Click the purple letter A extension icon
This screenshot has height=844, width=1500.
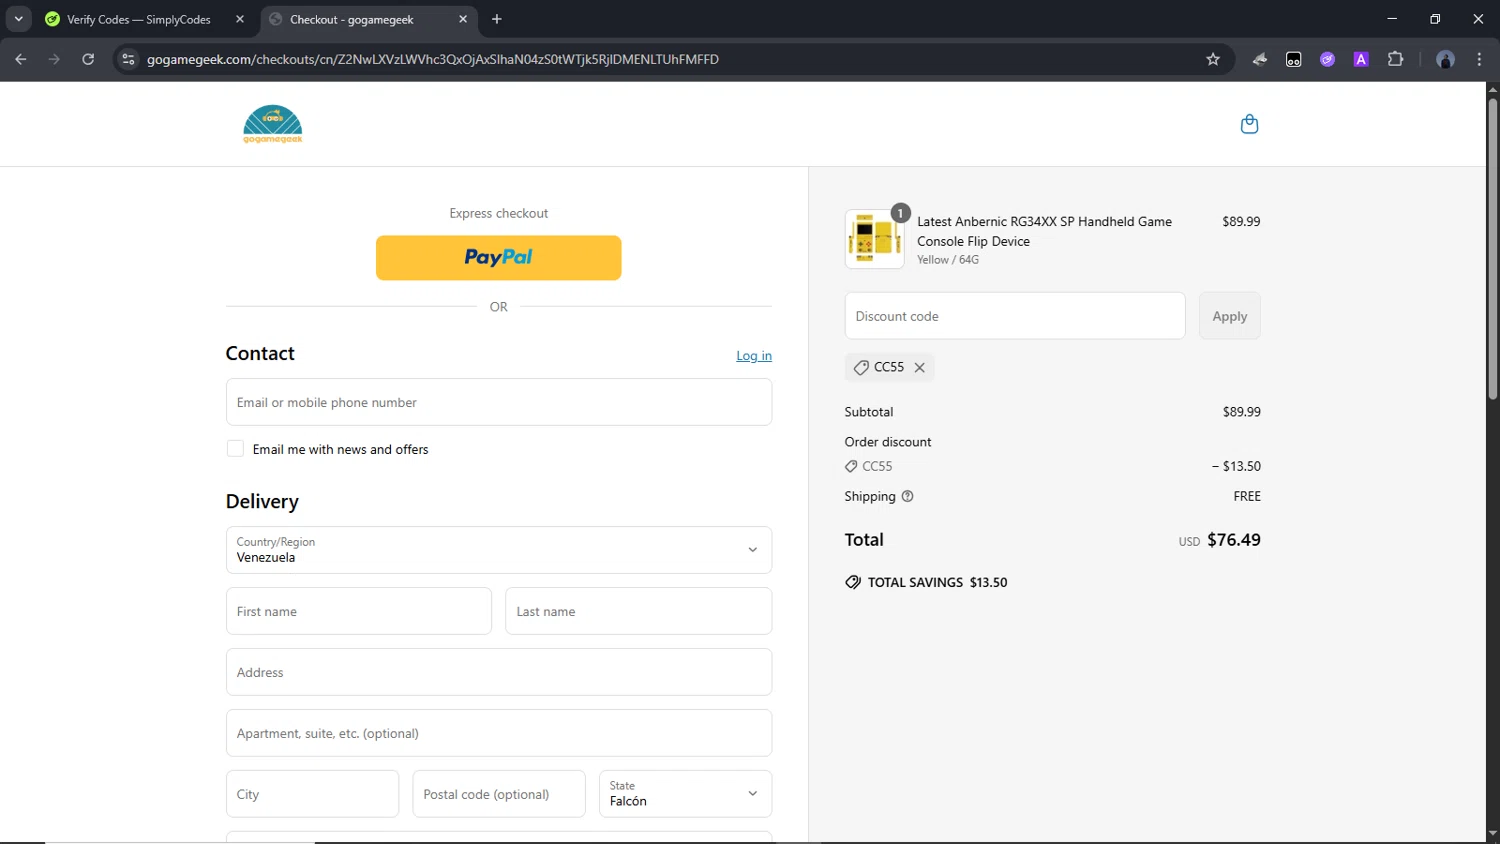1361,59
